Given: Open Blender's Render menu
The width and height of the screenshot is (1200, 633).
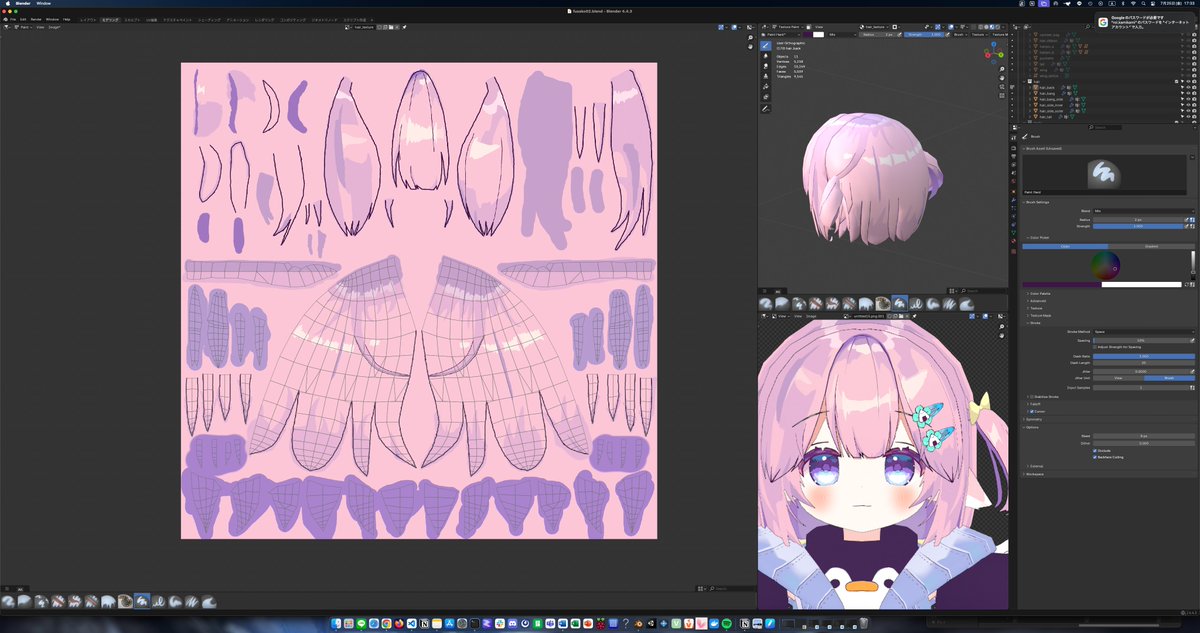Looking at the screenshot, I should (x=36, y=19).
